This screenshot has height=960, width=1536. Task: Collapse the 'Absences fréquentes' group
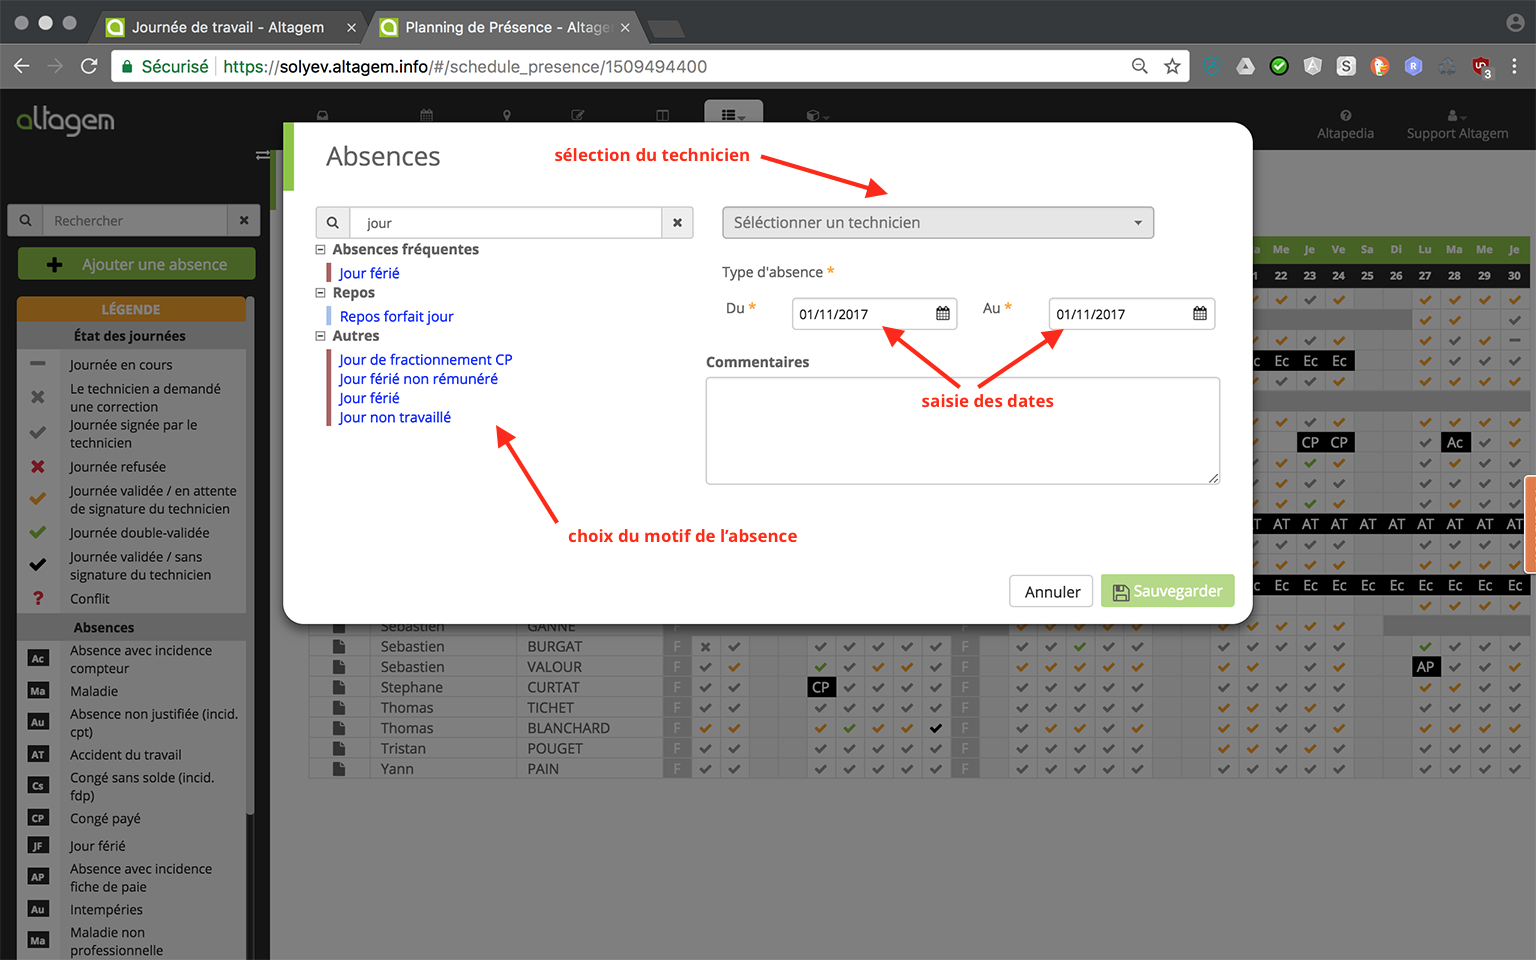[320, 250]
